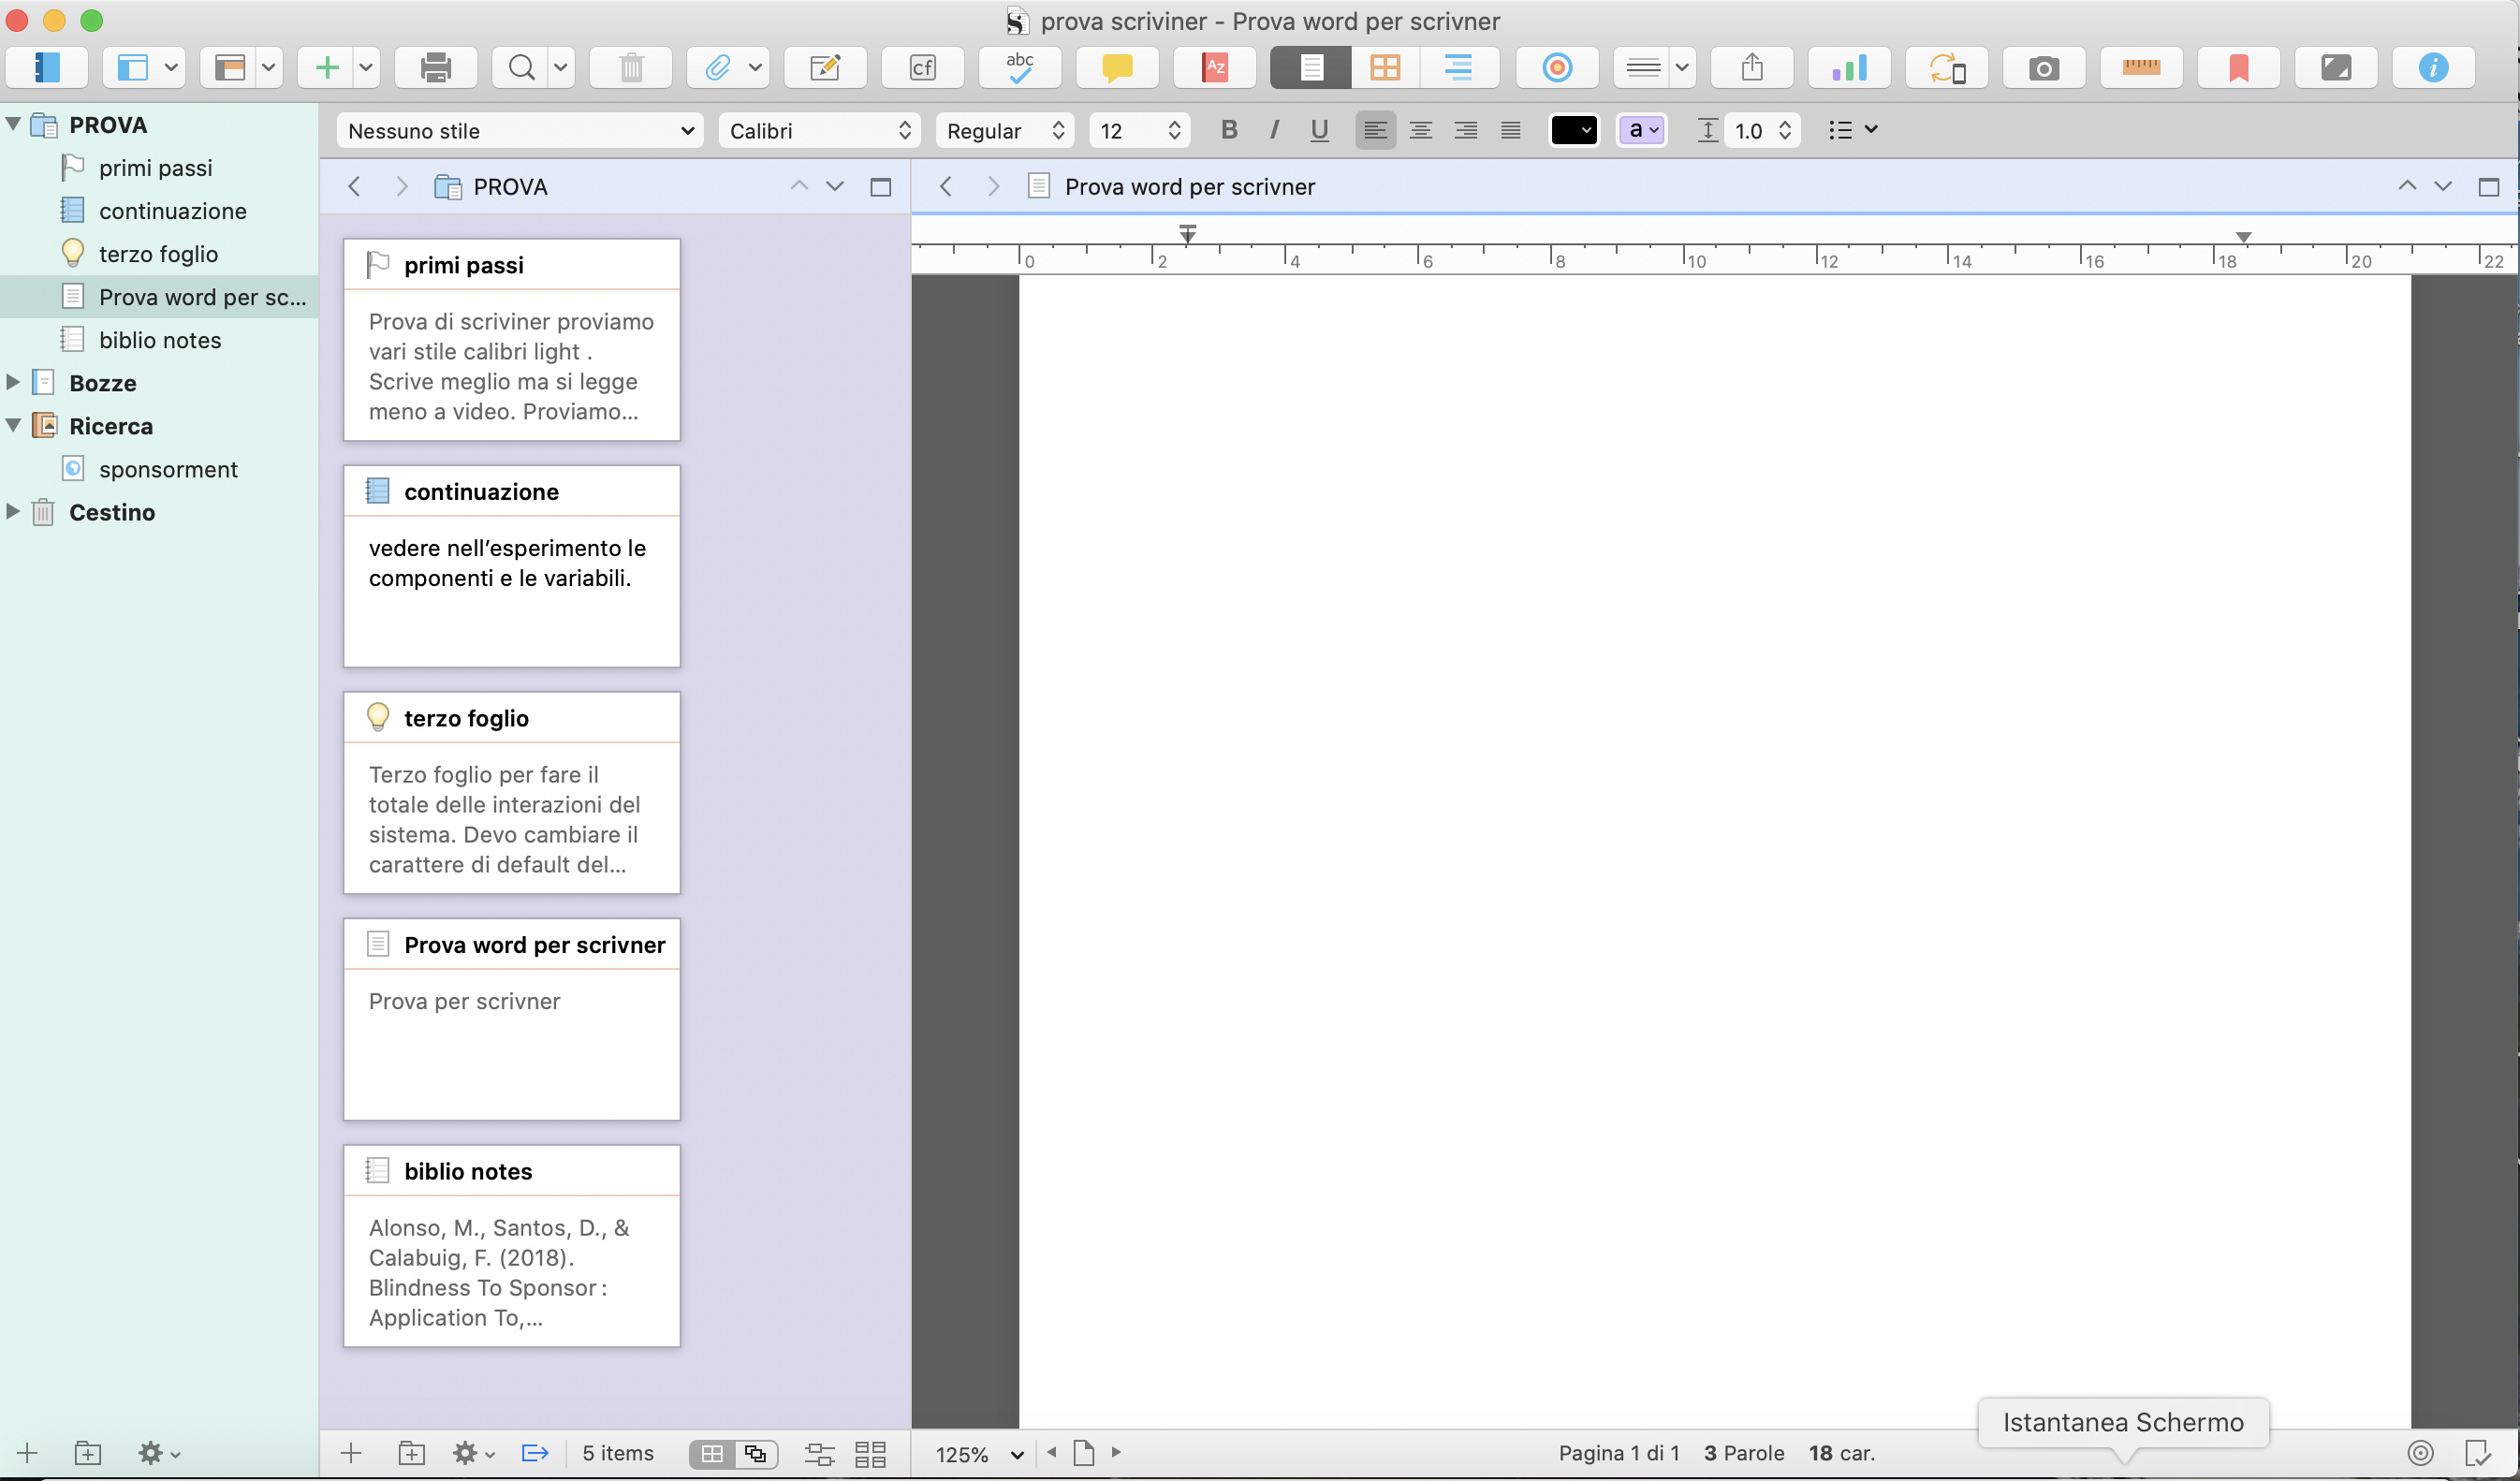Click the Istantanea Schermo tooltip label

2122,1422
